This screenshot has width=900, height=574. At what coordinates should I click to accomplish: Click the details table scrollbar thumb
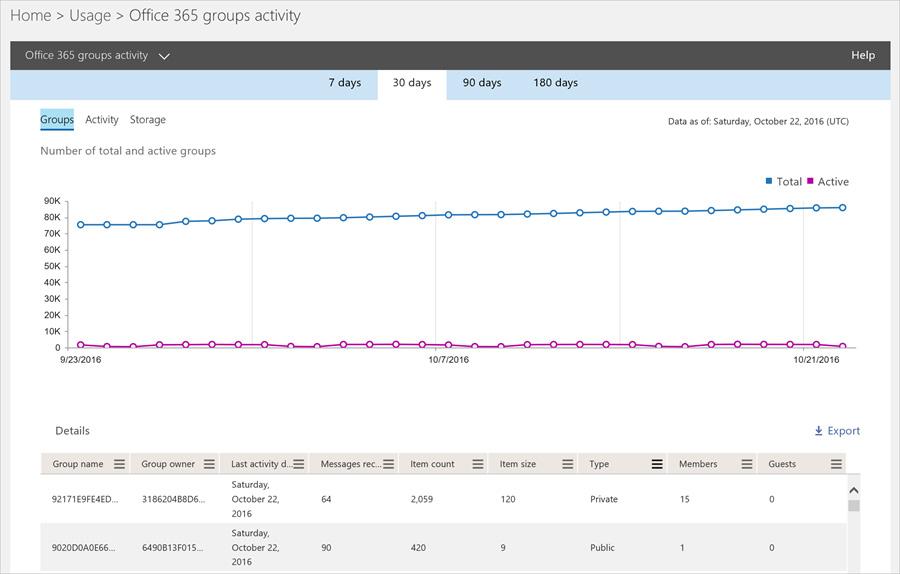854,506
